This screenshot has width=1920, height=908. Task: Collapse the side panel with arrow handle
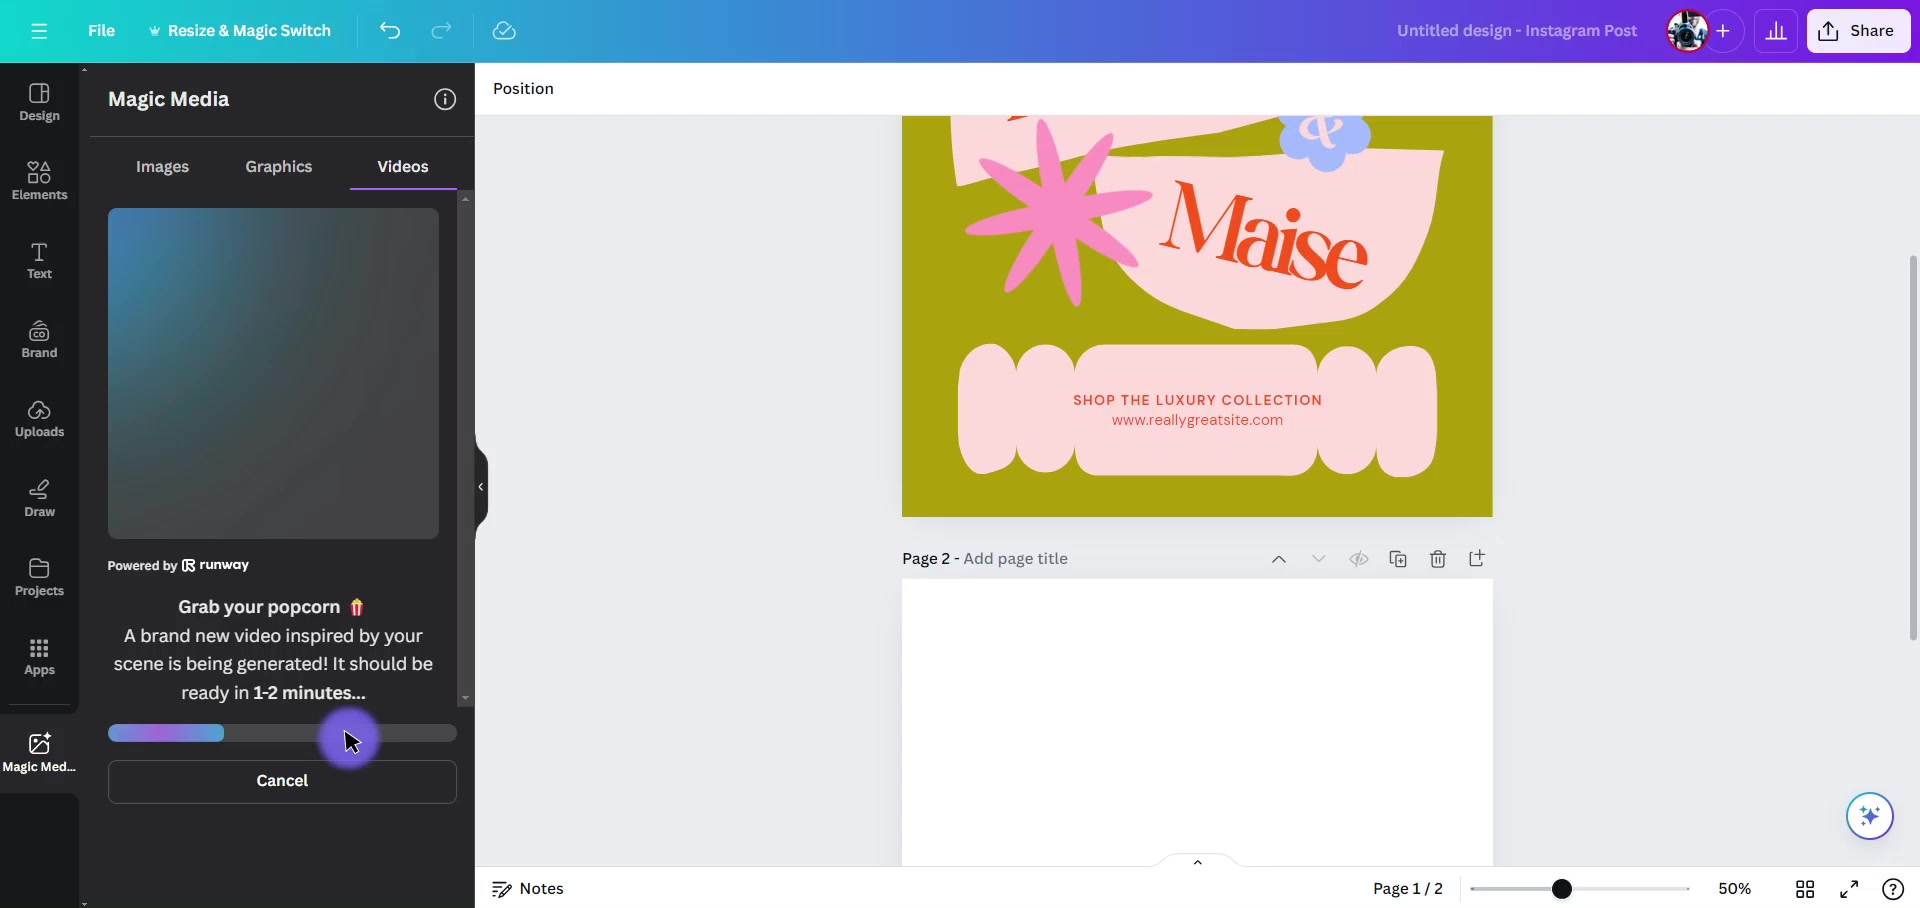[x=481, y=487]
